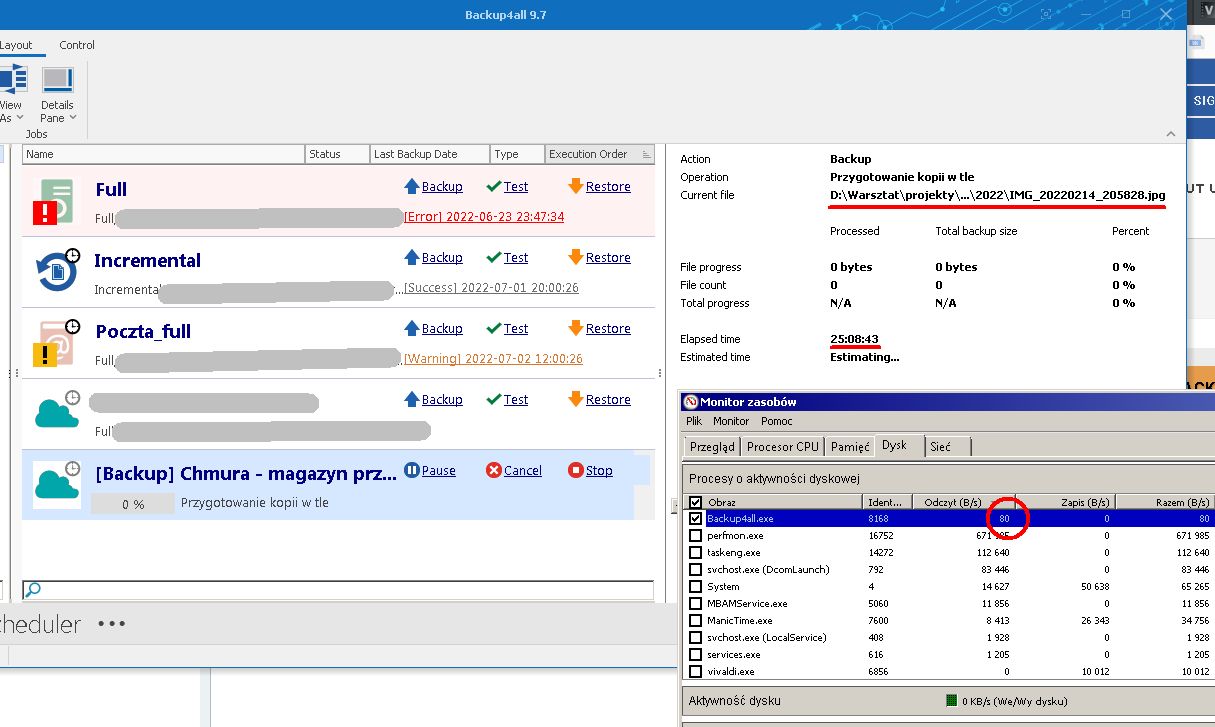Restore from the Incremental job
The height and width of the screenshot is (727, 1215).
pyautogui.click(x=599, y=257)
